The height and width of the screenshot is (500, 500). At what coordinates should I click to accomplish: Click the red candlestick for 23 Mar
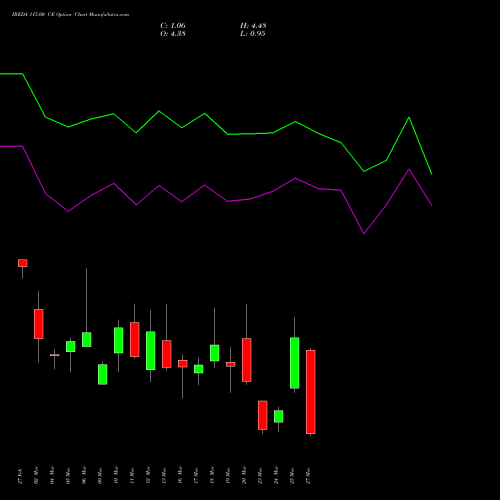click(263, 415)
